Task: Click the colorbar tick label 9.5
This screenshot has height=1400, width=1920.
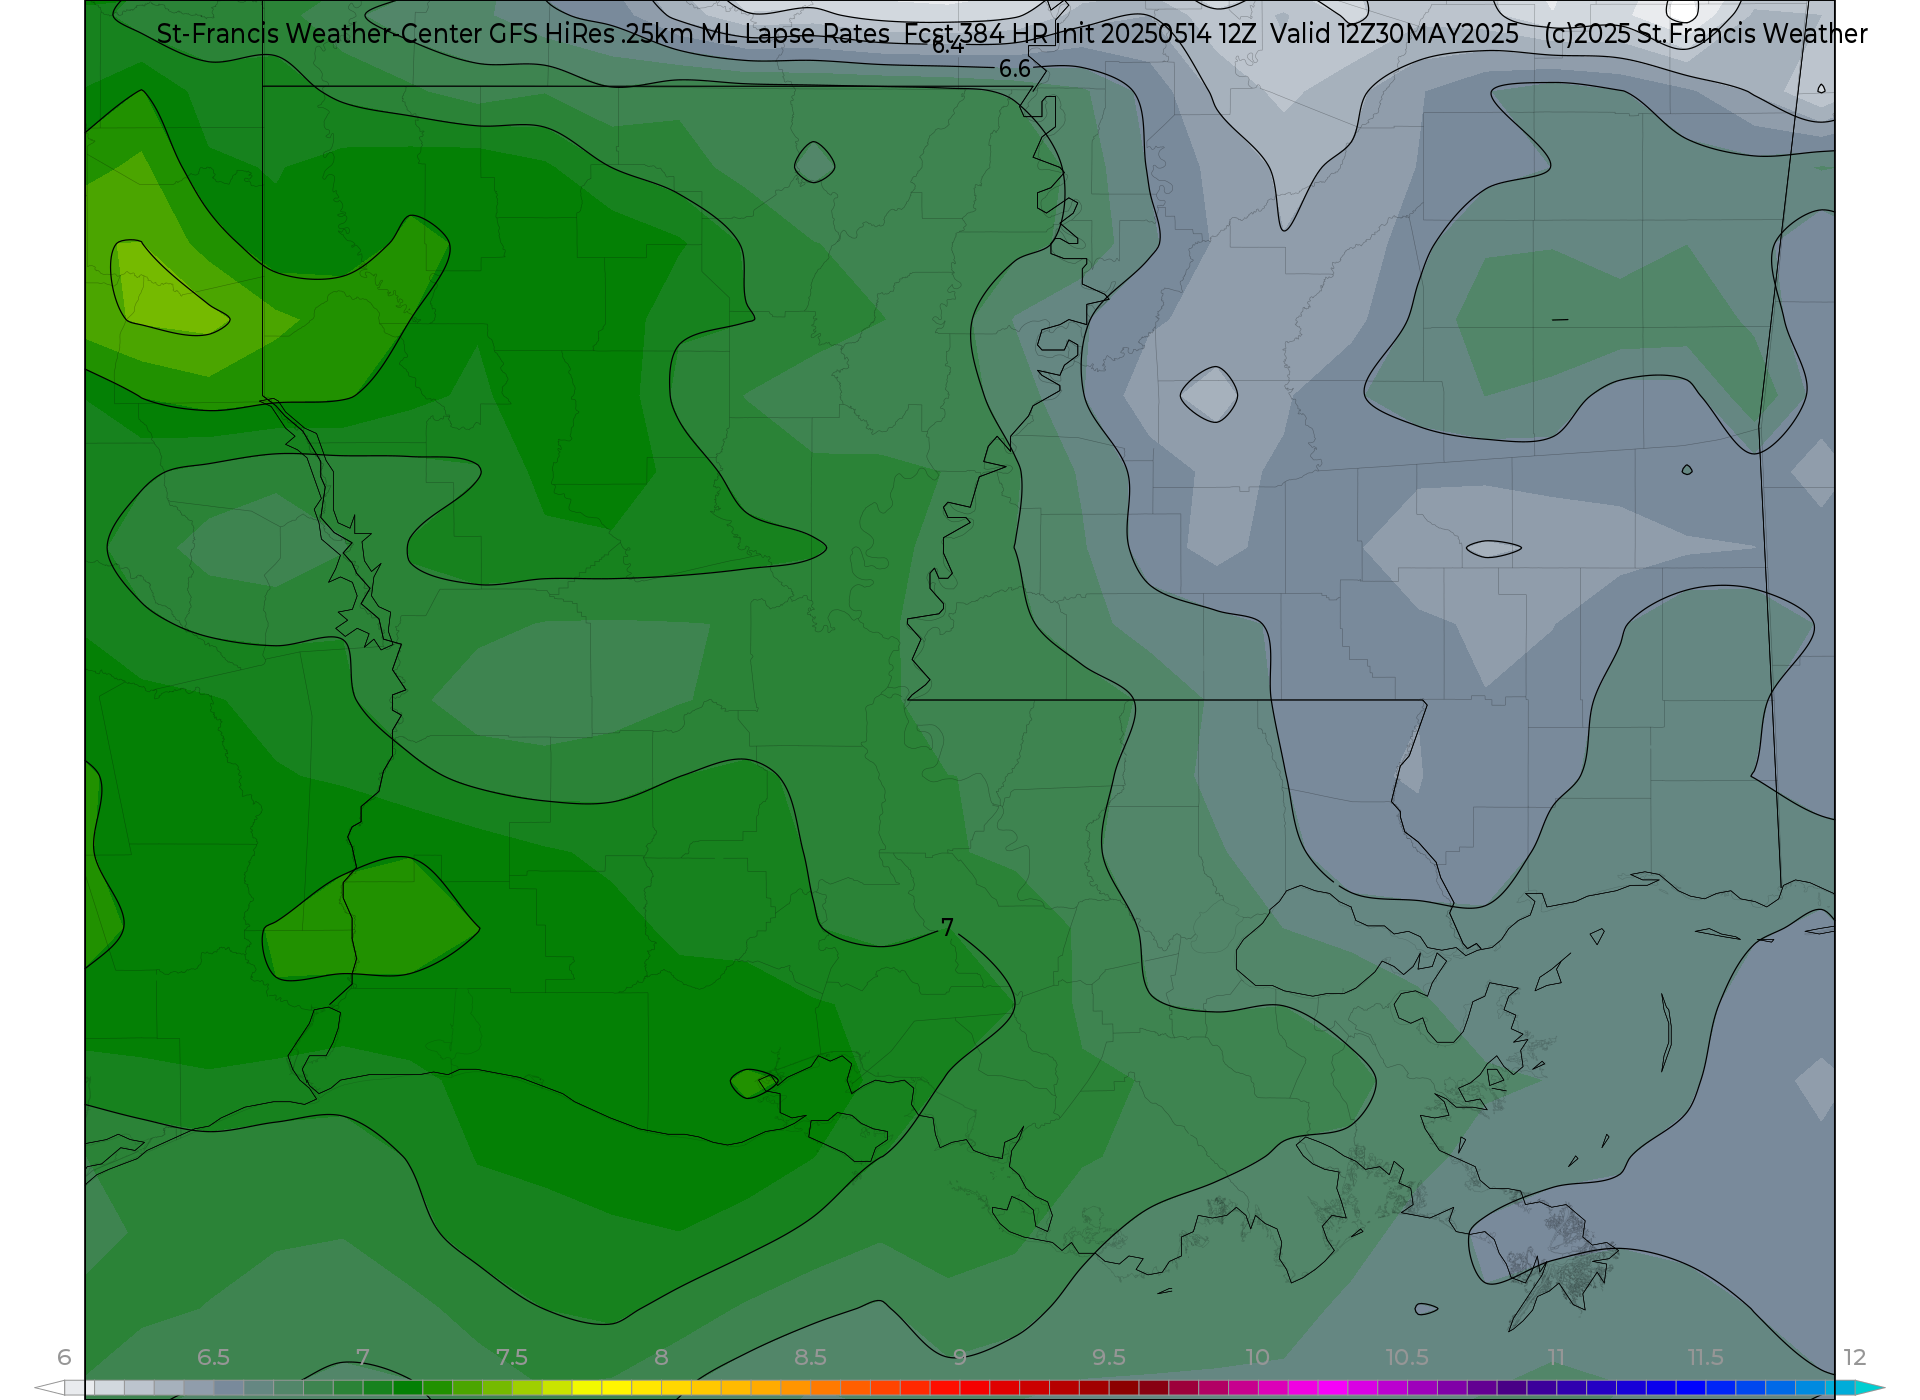Action: pos(1108,1357)
